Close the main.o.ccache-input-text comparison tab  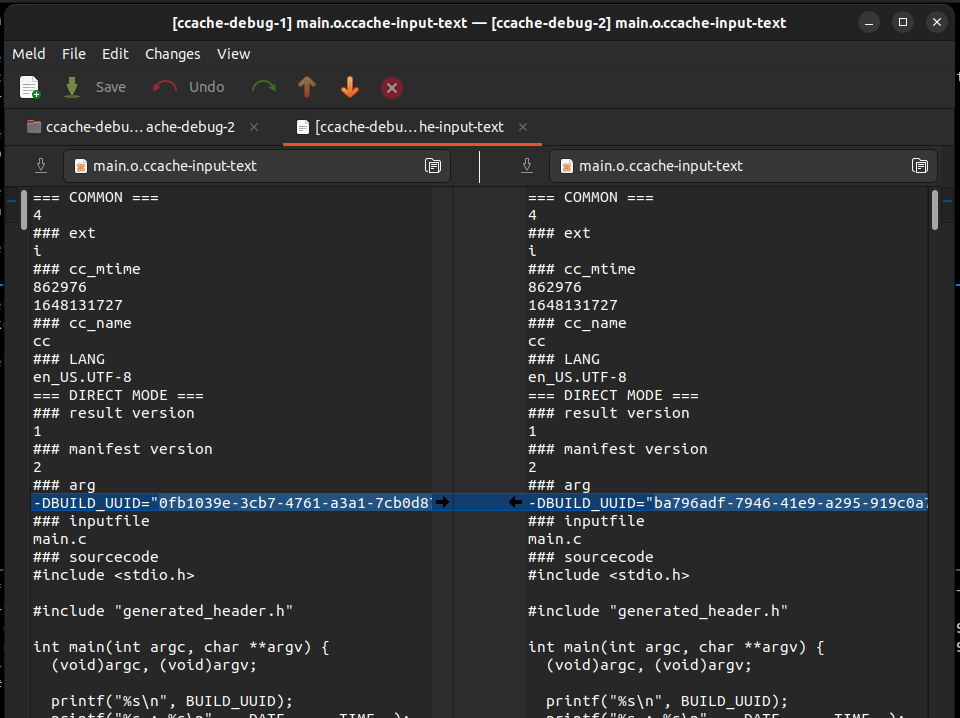523,127
